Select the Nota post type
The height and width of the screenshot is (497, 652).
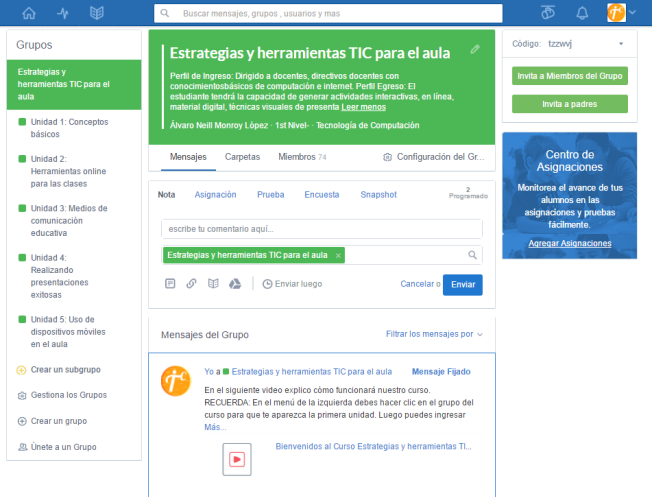[166, 195]
